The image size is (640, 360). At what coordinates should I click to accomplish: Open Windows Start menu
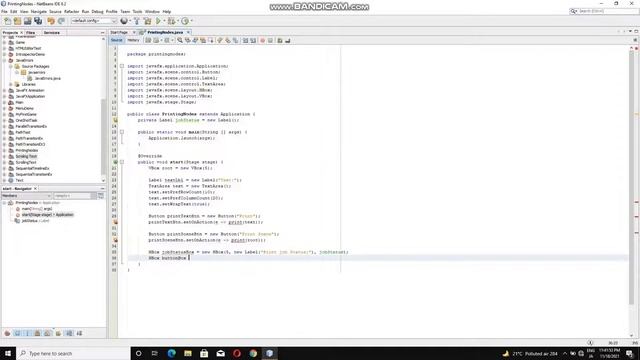8,353
